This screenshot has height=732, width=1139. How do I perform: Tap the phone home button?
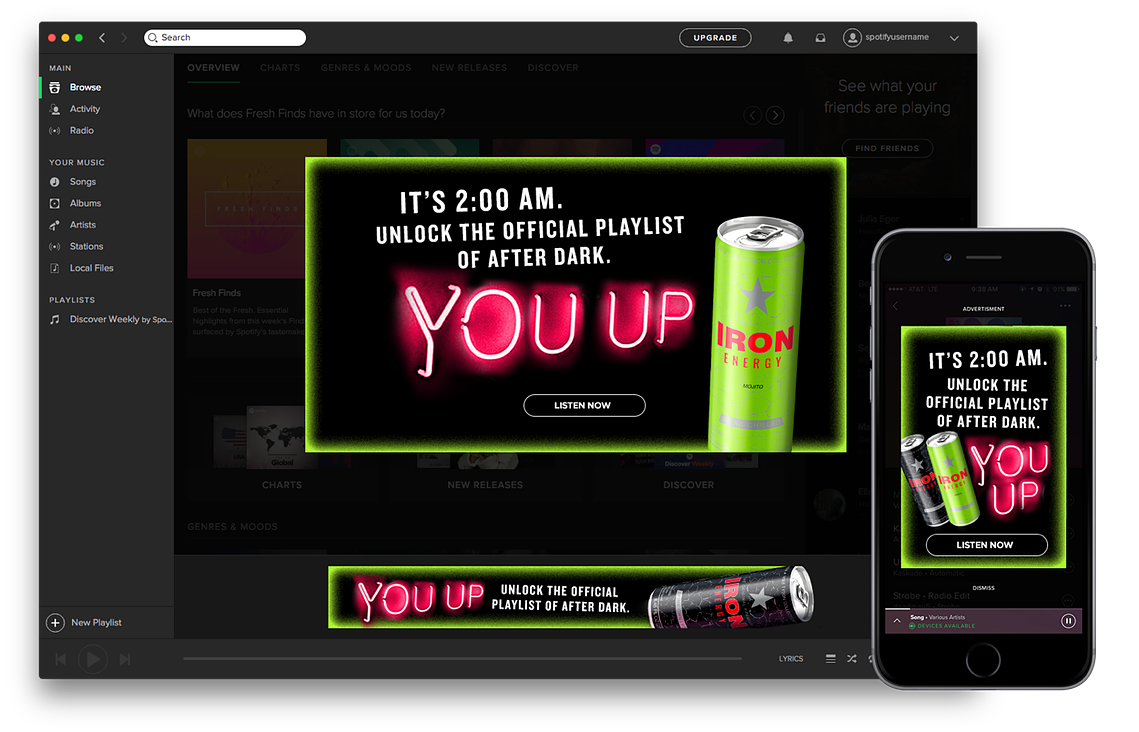pyautogui.click(x=983, y=661)
